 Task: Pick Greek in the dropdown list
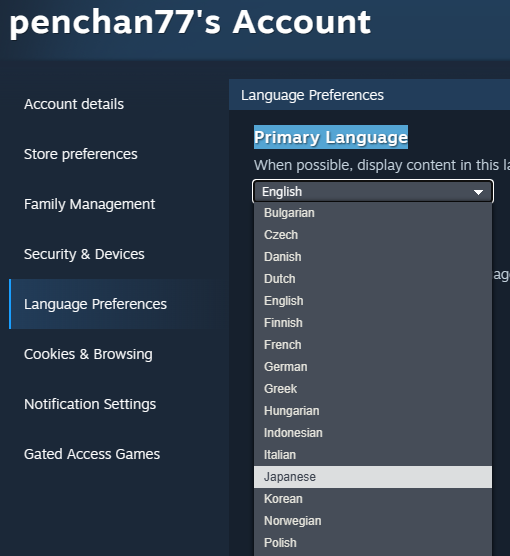[x=373, y=389]
